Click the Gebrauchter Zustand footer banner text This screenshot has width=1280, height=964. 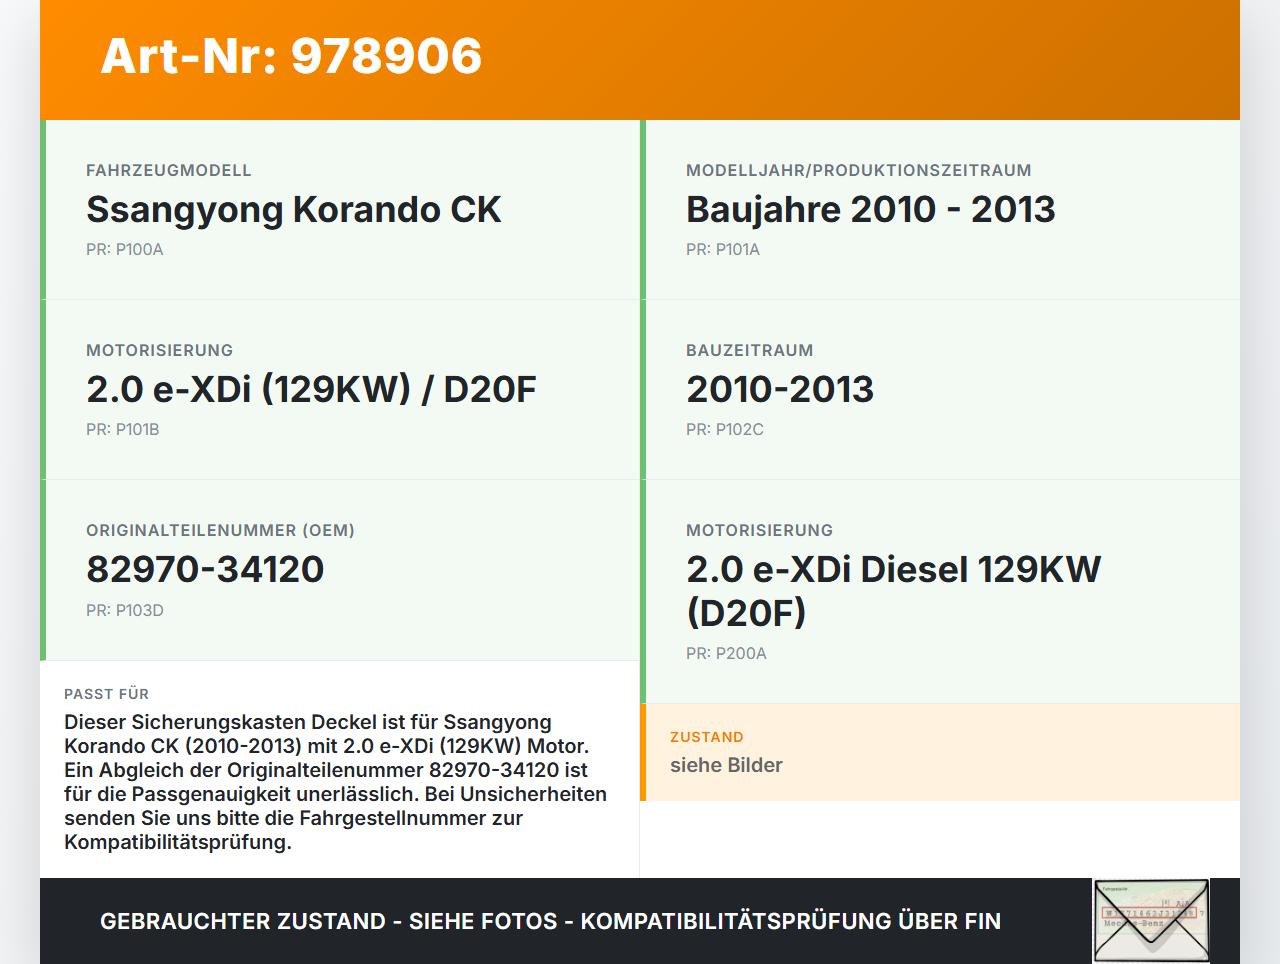click(x=550, y=921)
